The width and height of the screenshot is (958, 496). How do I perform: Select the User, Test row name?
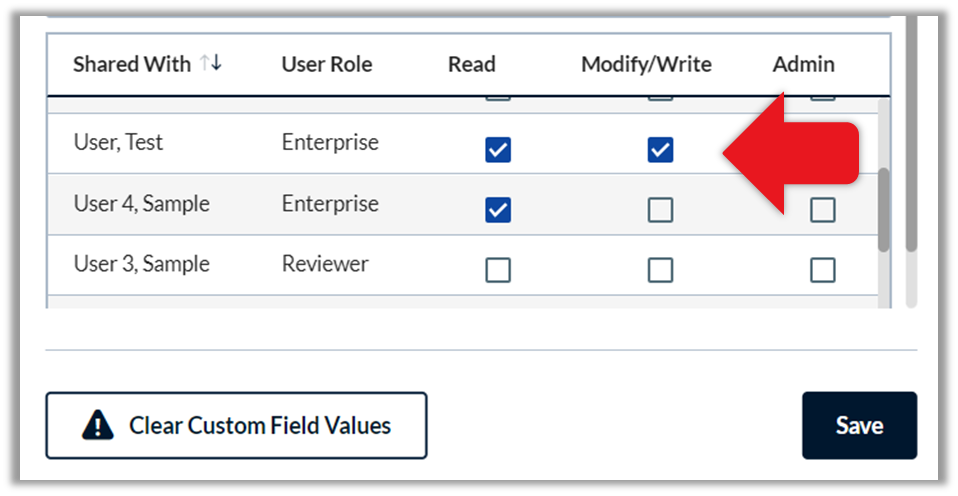click(x=119, y=142)
